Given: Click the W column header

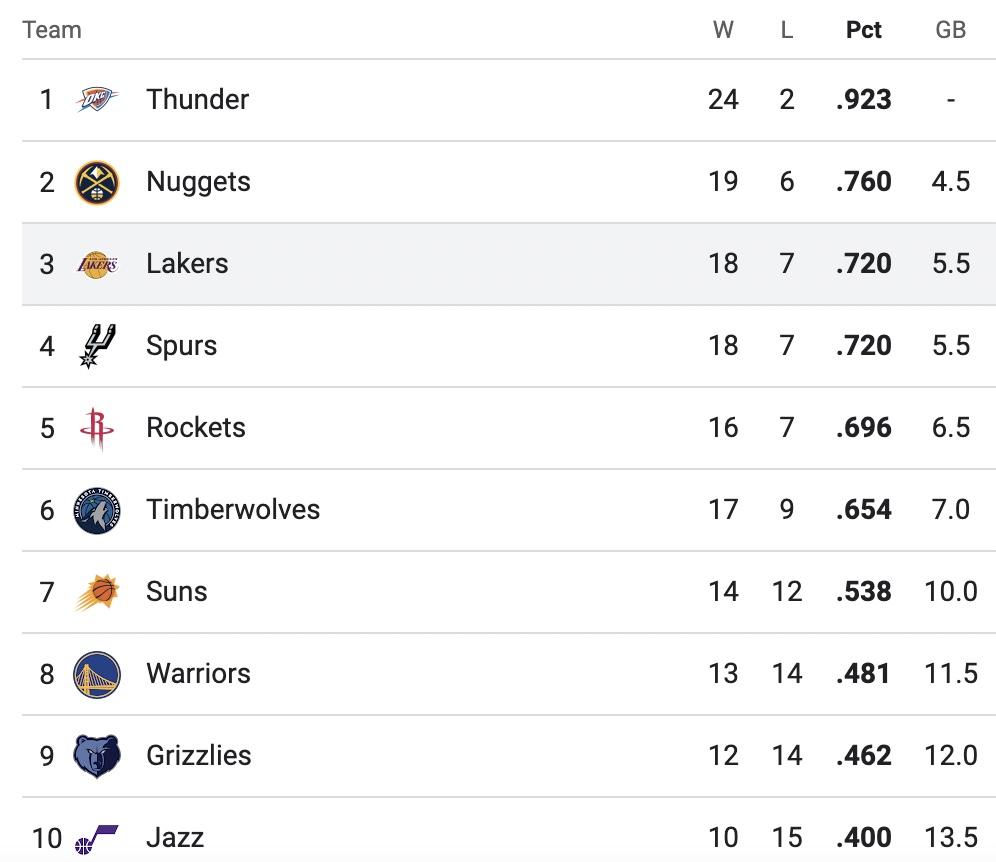Looking at the screenshot, I should [723, 30].
